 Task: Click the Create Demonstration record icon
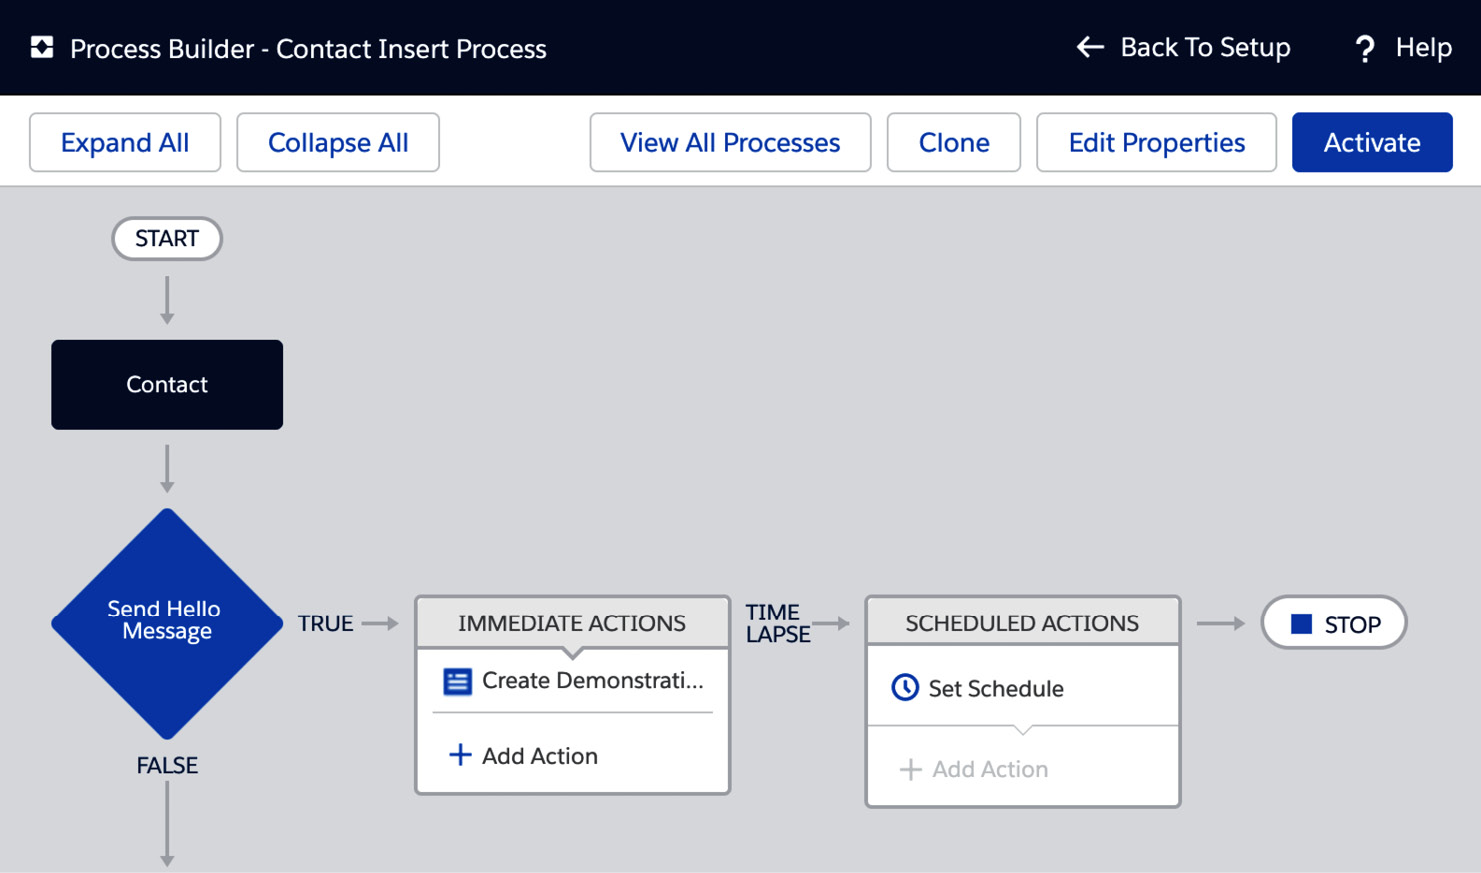(457, 682)
